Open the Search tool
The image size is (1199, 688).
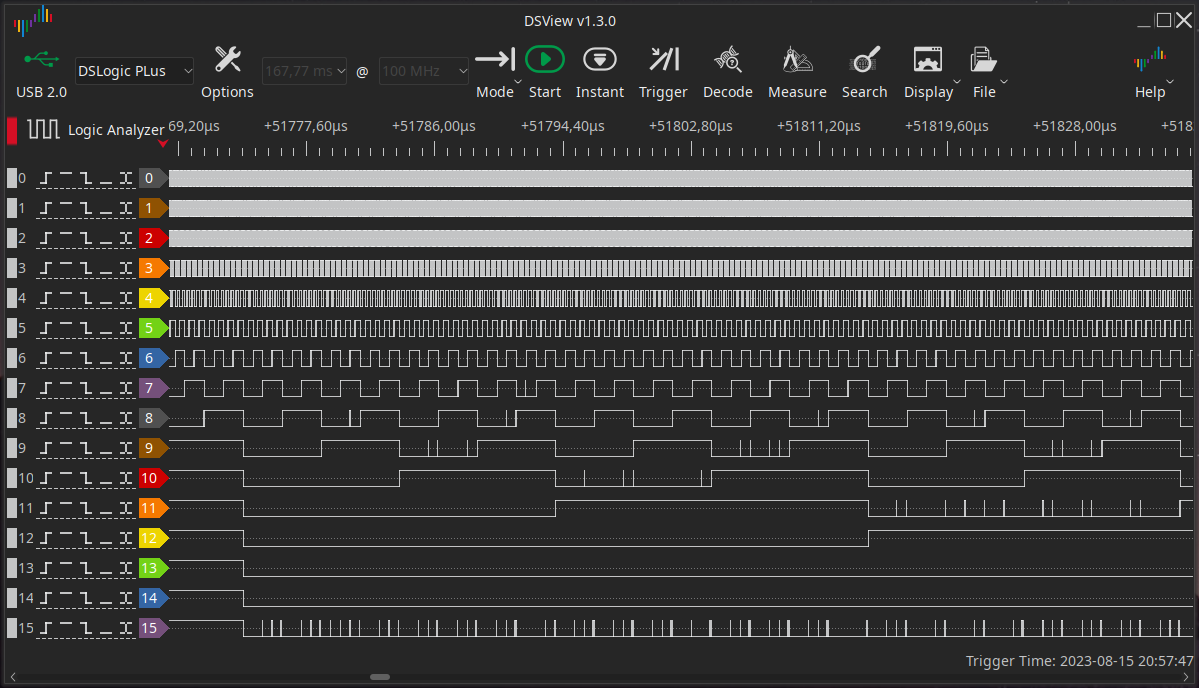(x=864, y=59)
